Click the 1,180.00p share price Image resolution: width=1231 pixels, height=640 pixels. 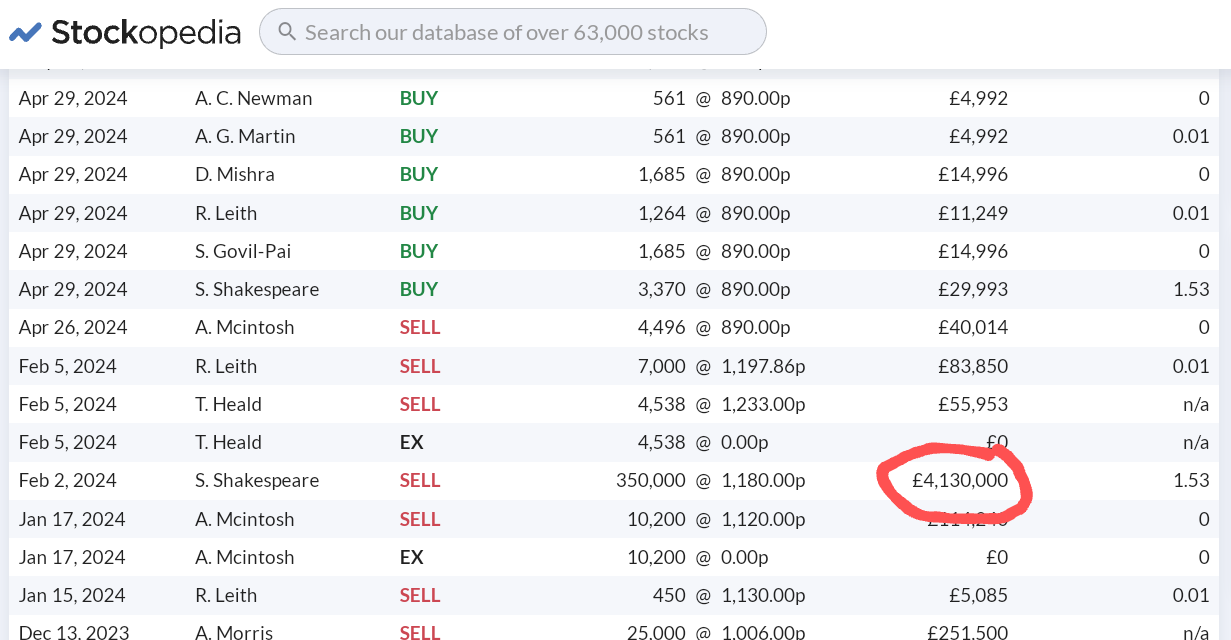[763, 480]
